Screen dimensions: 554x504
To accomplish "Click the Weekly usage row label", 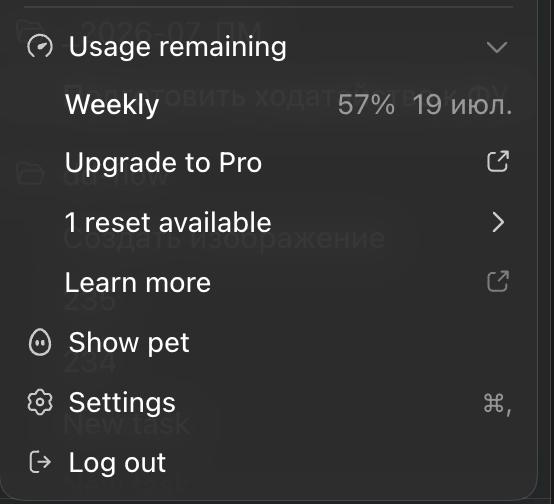I will 112,105.
